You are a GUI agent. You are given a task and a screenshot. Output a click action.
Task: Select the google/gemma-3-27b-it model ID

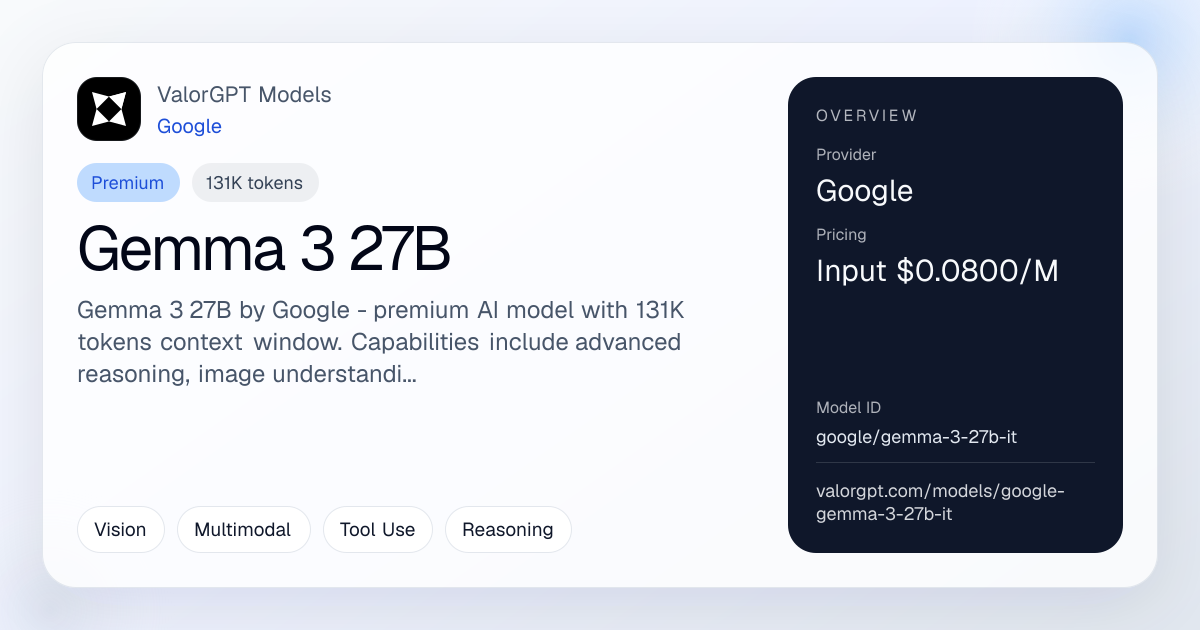[x=917, y=437]
